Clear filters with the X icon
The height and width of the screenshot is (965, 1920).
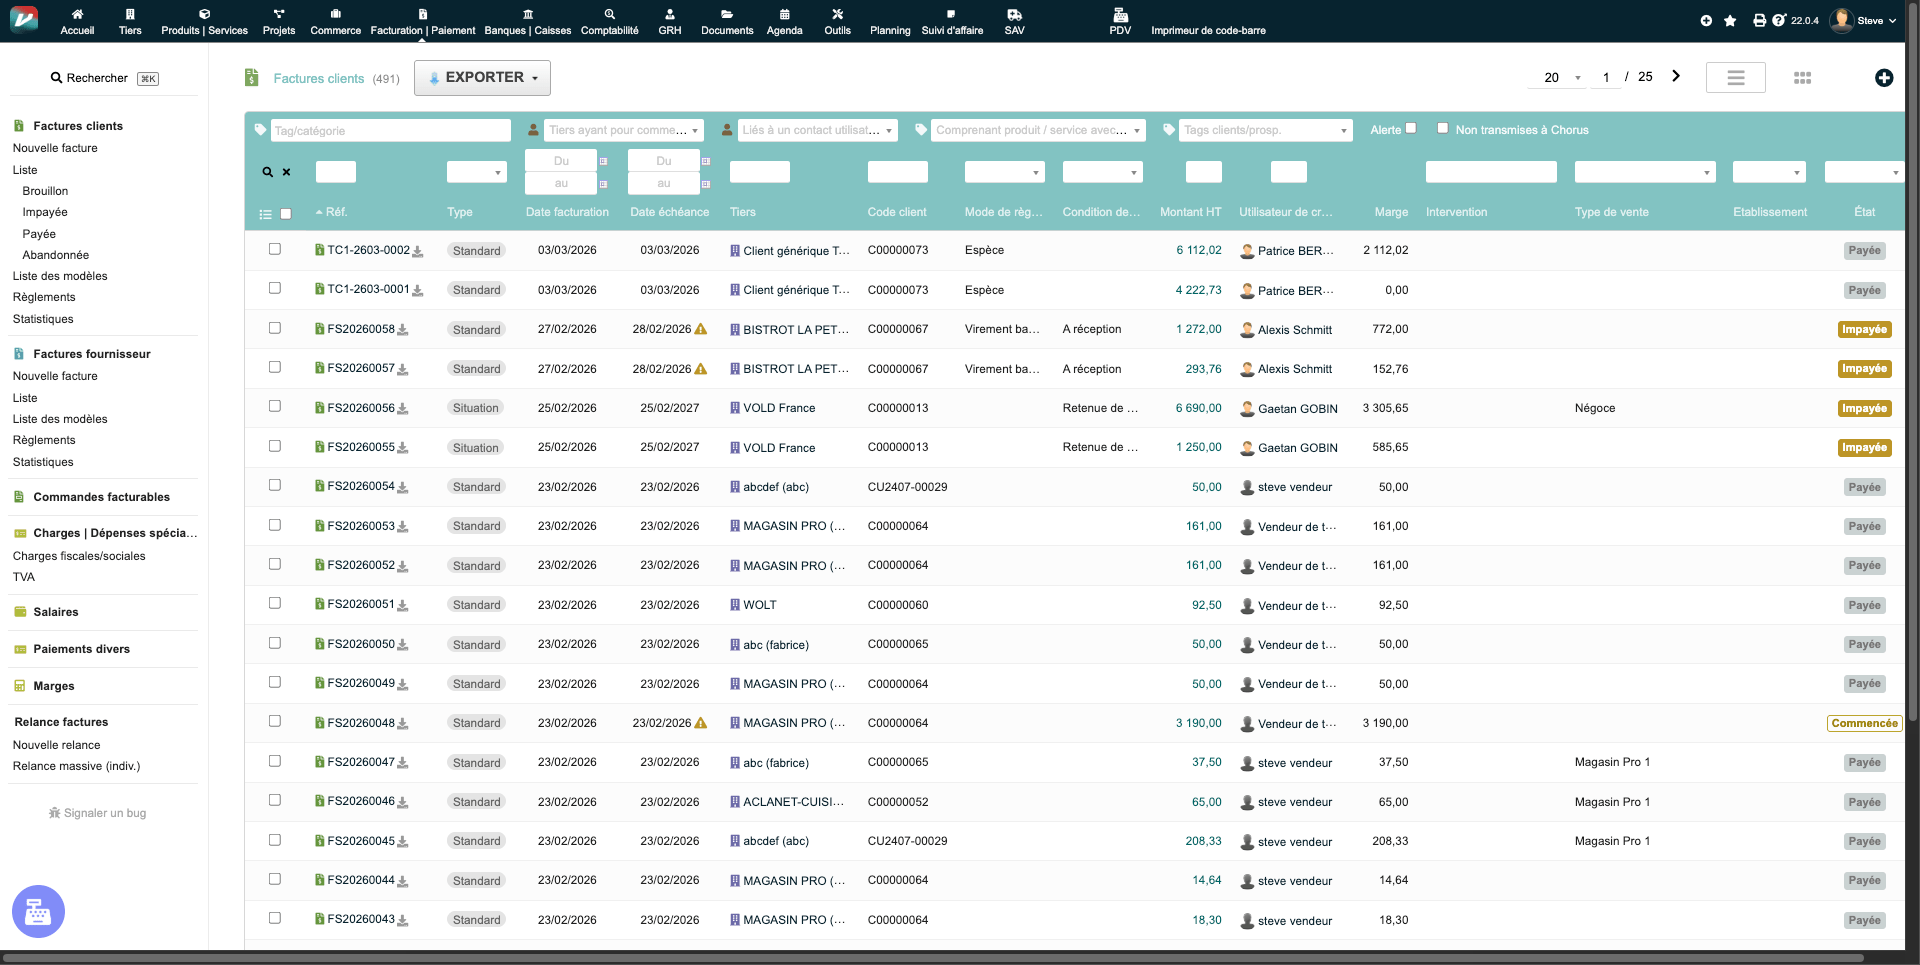click(x=286, y=172)
